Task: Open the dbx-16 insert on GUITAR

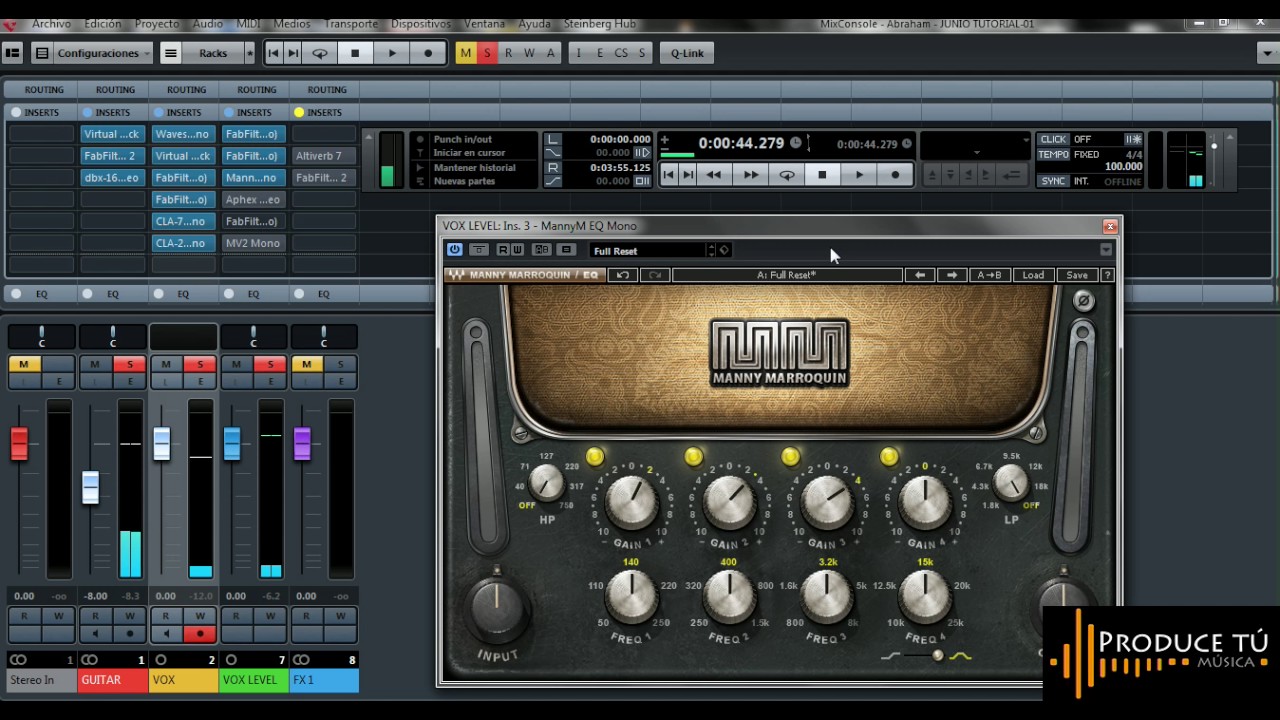Action: [112, 178]
